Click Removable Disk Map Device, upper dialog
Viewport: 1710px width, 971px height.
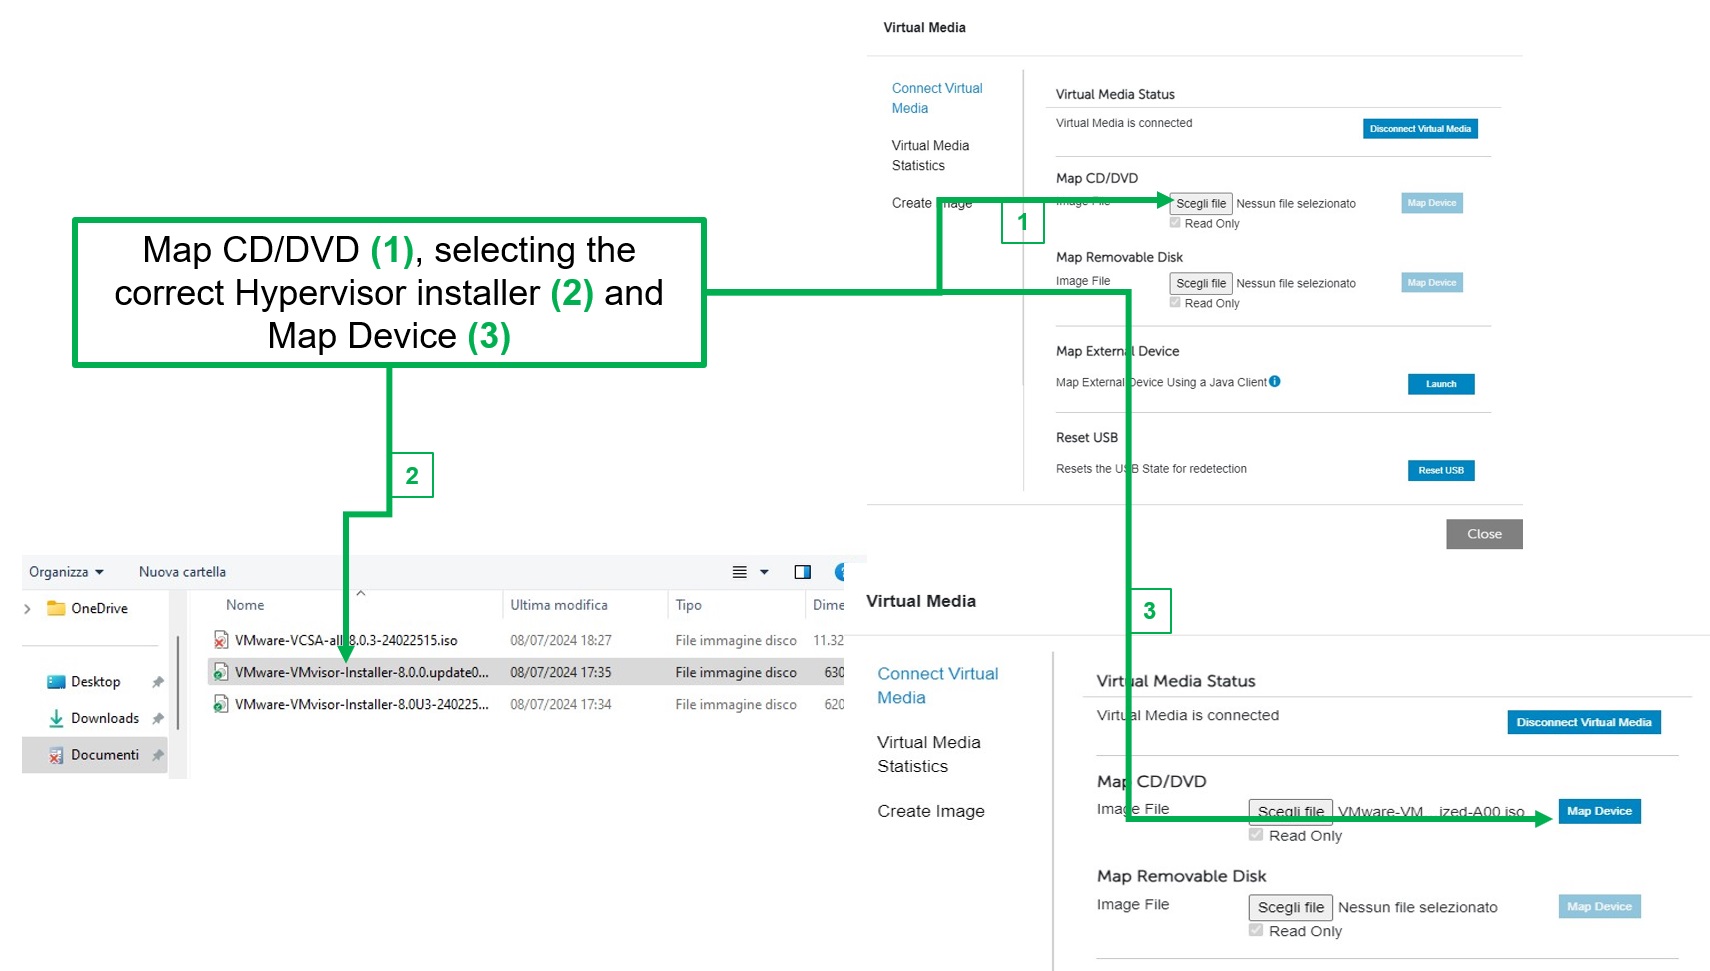pyautogui.click(x=1432, y=283)
